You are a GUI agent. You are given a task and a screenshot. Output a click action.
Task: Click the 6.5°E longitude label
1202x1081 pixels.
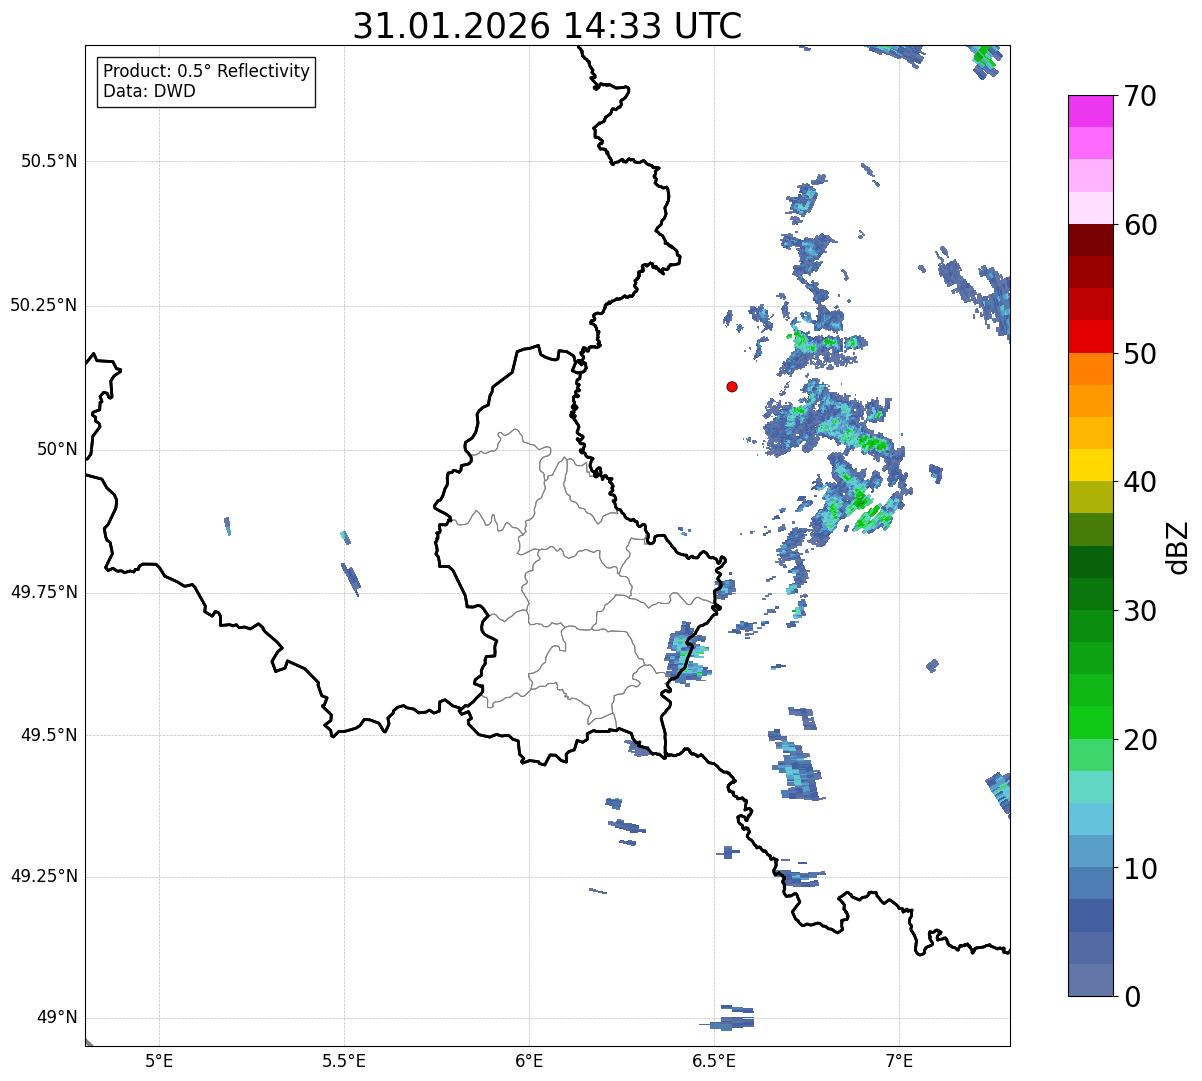tap(714, 1060)
